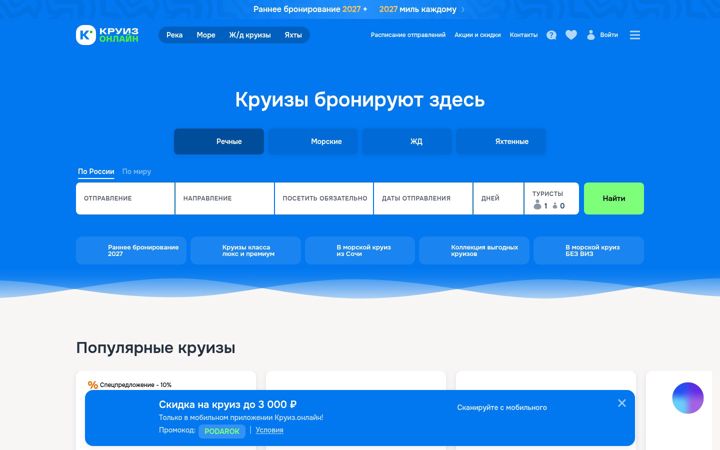Viewport: 720px width, 450px height.
Task: Open Акции и скидки link
Action: [478, 35]
